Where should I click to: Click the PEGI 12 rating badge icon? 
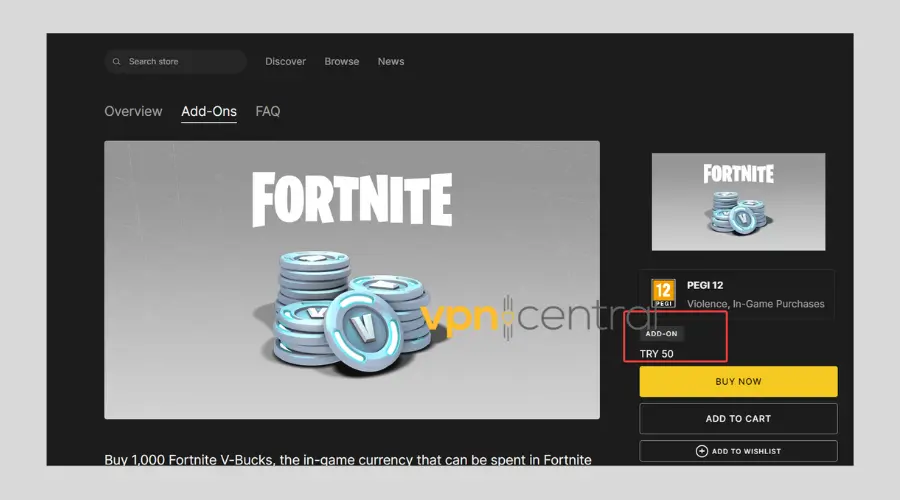(663, 293)
